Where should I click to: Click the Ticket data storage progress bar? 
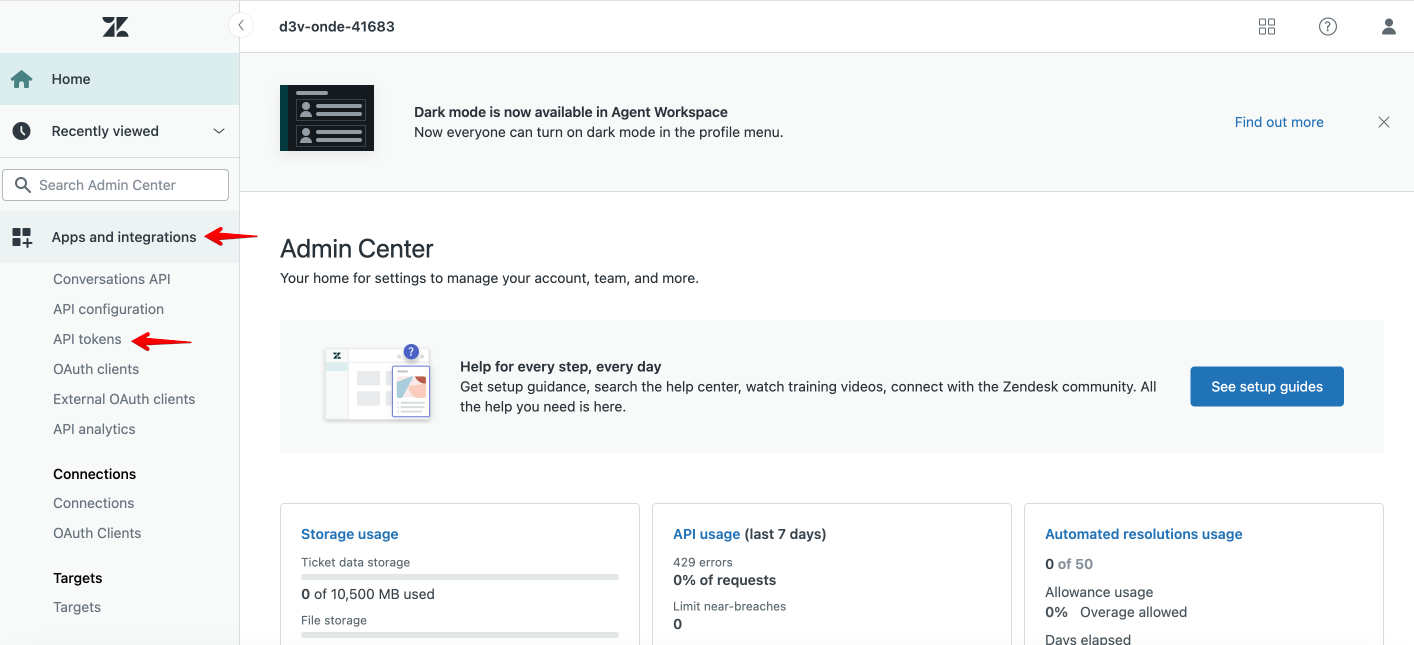click(460, 577)
